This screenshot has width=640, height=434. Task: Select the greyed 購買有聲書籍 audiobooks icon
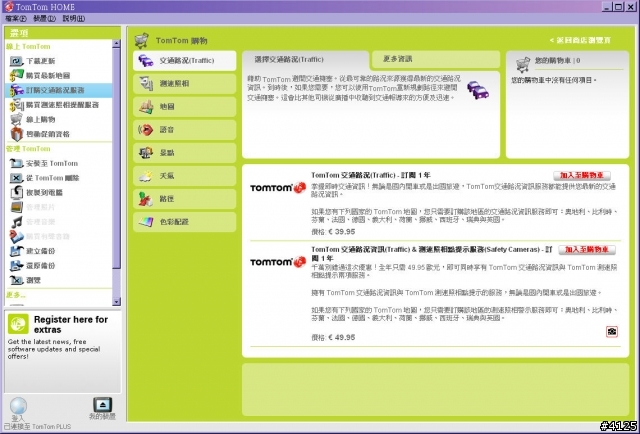[x=16, y=236]
